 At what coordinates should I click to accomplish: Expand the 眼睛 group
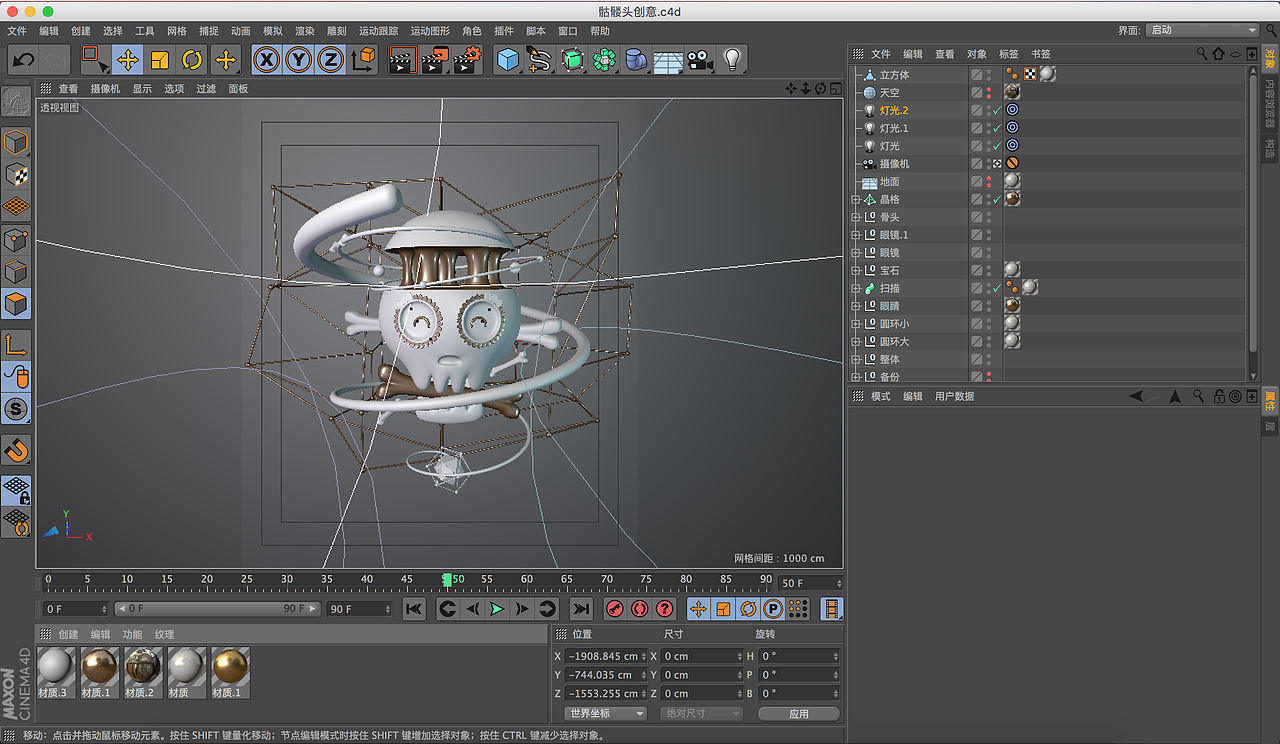click(856, 306)
